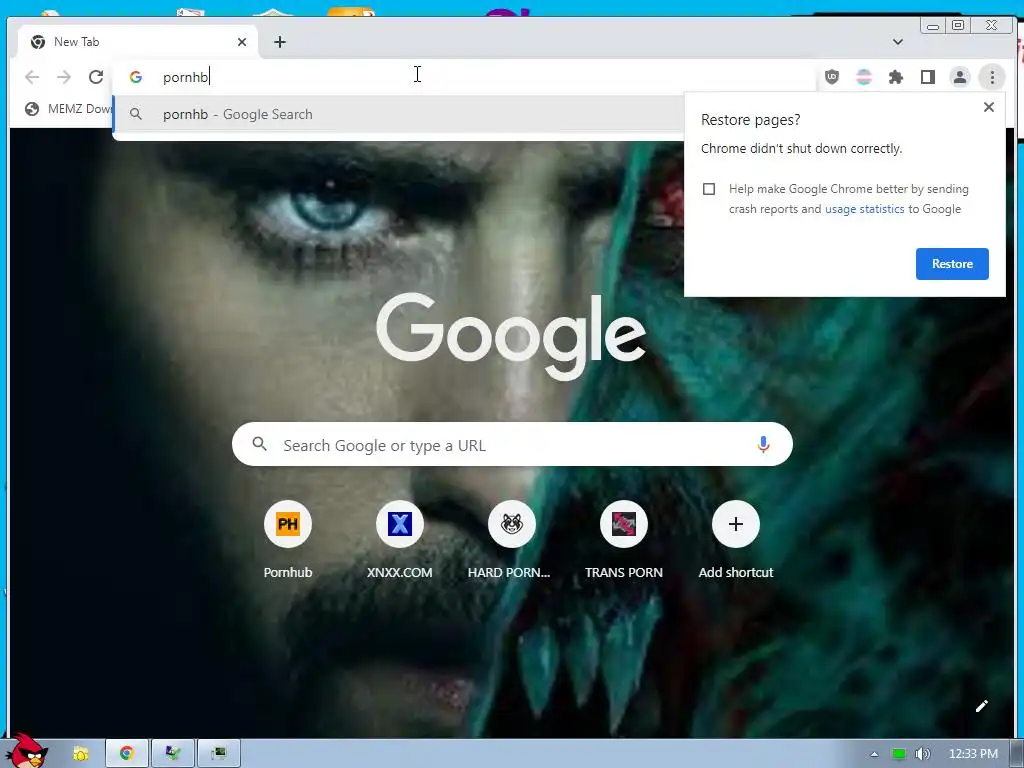1024x768 pixels.
Task: Click the Chrome taskbar button
Action: (127, 753)
